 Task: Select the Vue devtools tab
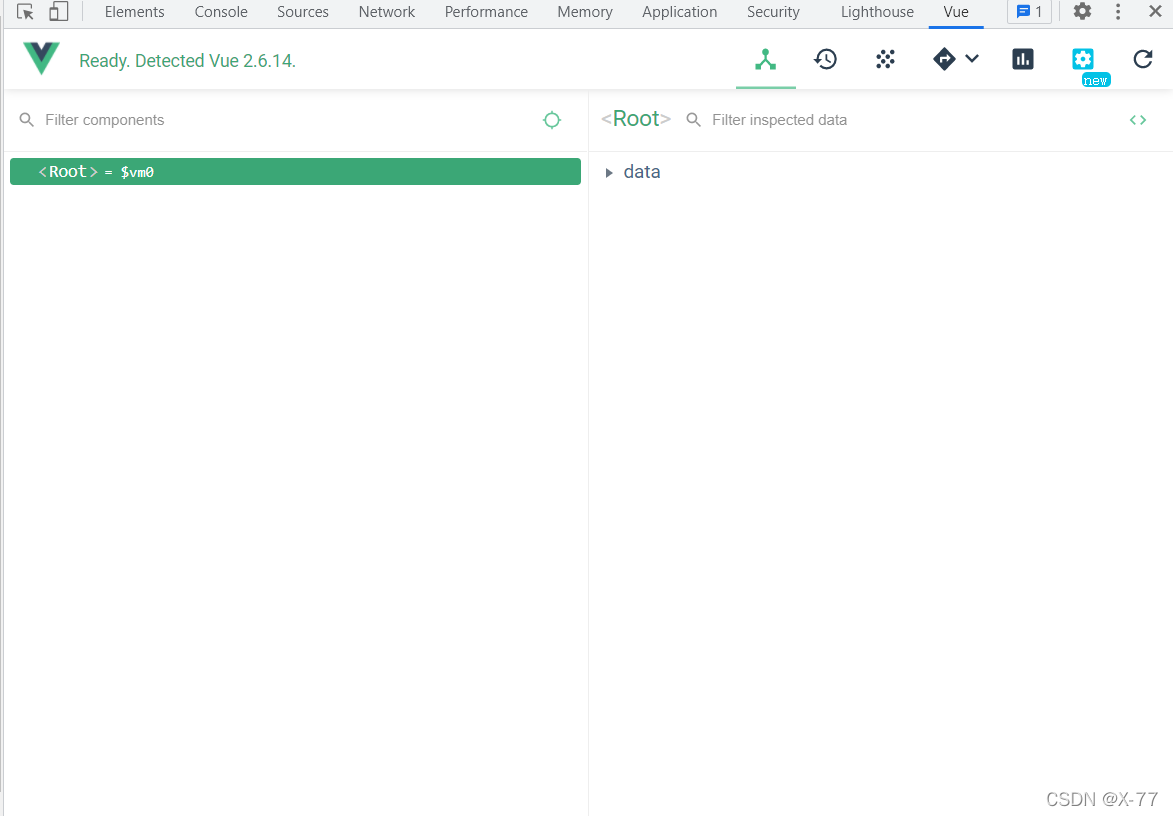(956, 12)
